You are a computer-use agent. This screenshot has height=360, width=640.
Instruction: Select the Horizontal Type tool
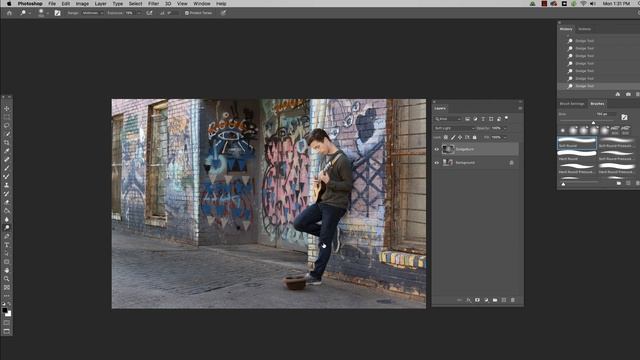pos(7,245)
